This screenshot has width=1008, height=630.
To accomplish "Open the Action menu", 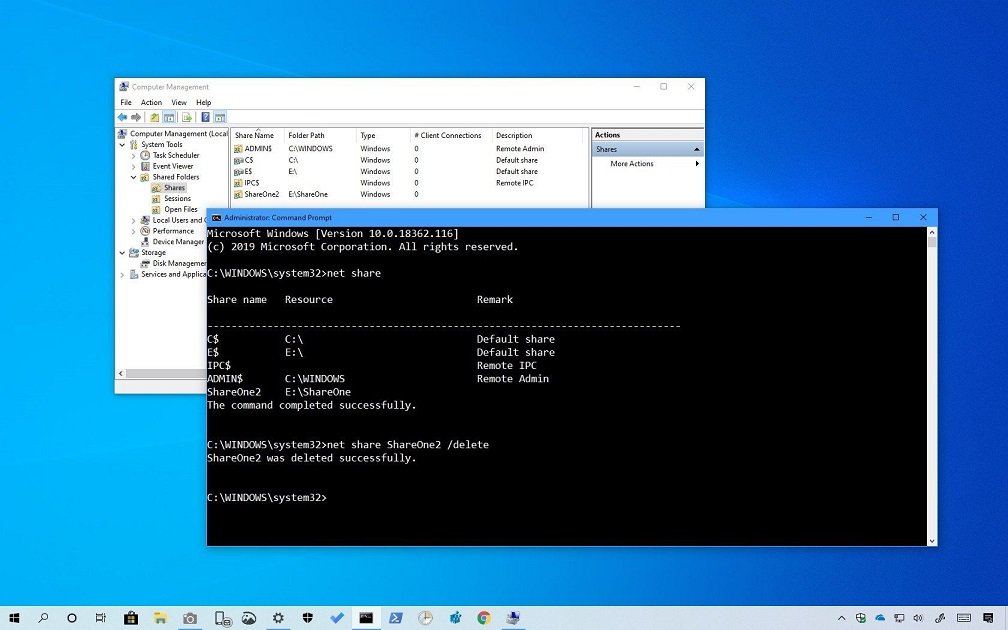I will click(151, 102).
